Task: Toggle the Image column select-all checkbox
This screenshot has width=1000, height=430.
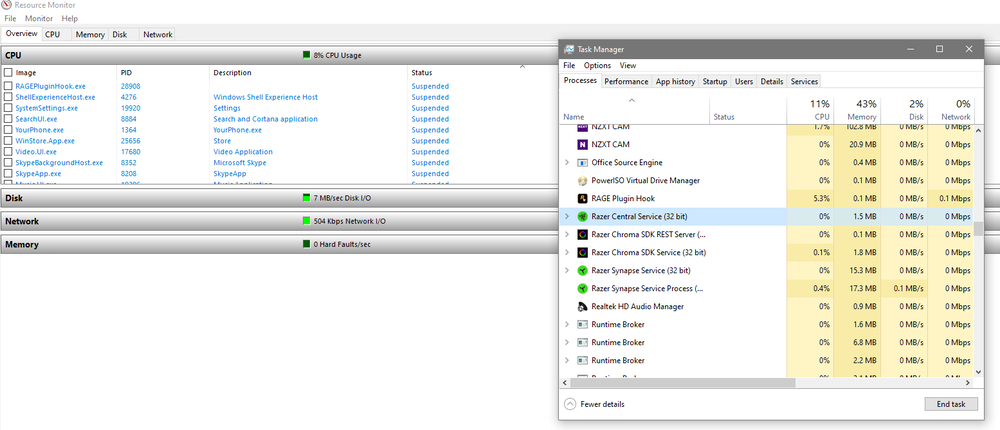Action: tap(8, 73)
